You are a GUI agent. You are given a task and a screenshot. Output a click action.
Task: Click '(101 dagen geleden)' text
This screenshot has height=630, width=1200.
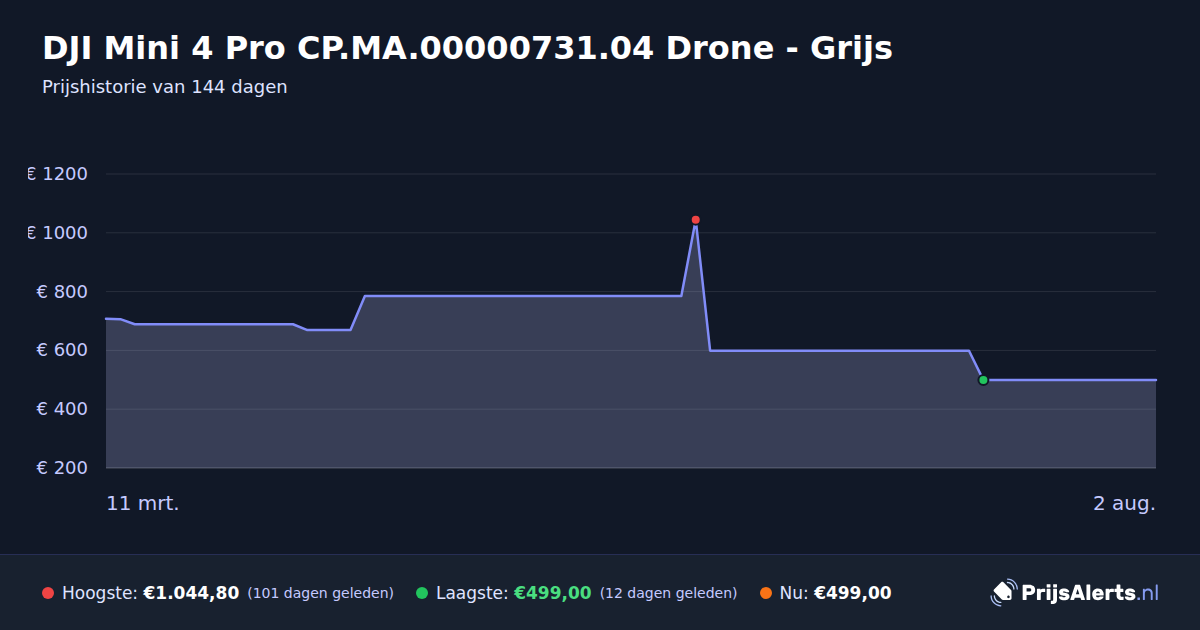pyautogui.click(x=320, y=593)
